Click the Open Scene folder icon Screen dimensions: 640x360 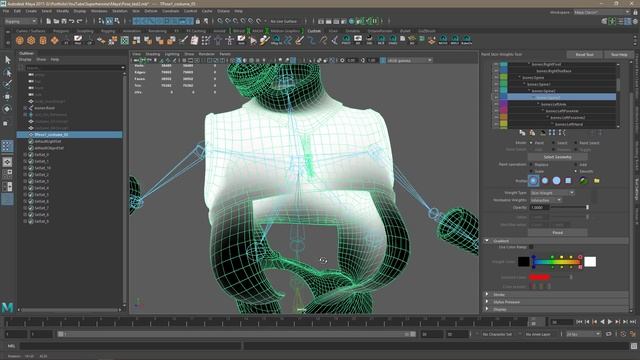tap(56, 21)
